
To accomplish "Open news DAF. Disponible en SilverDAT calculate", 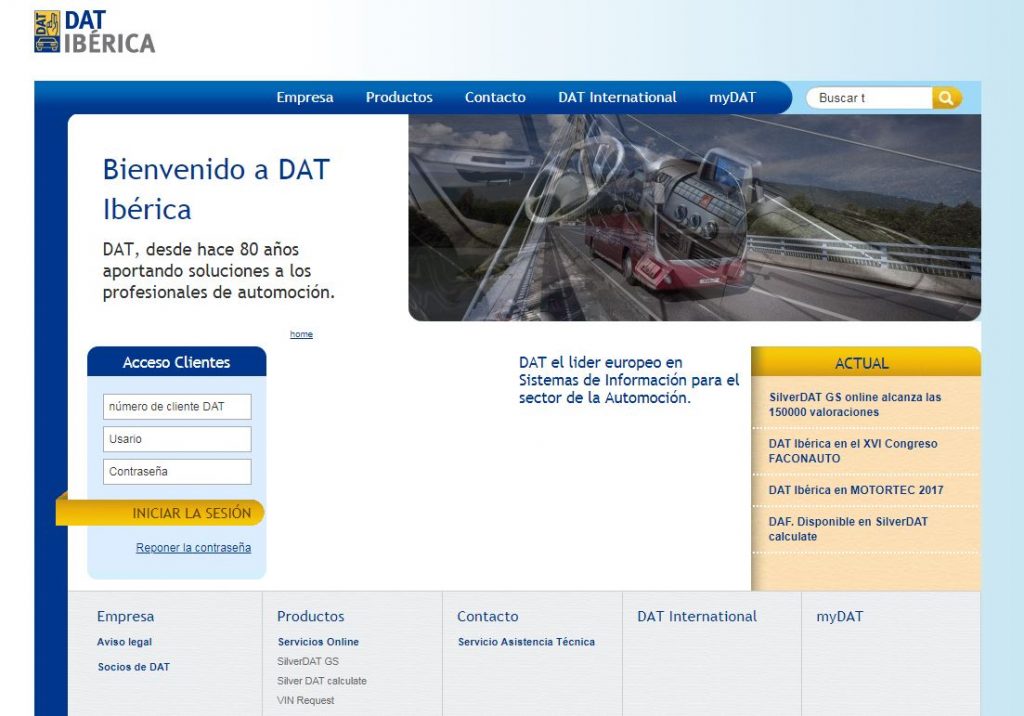I will click(848, 529).
